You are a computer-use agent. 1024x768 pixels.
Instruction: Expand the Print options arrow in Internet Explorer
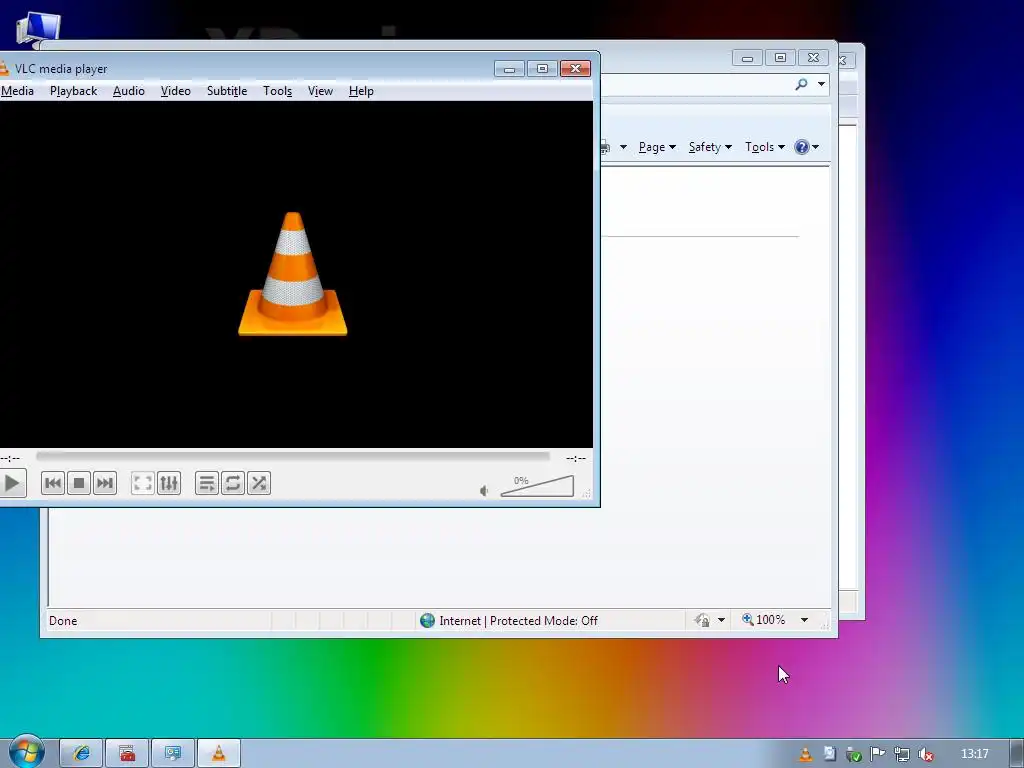click(623, 147)
